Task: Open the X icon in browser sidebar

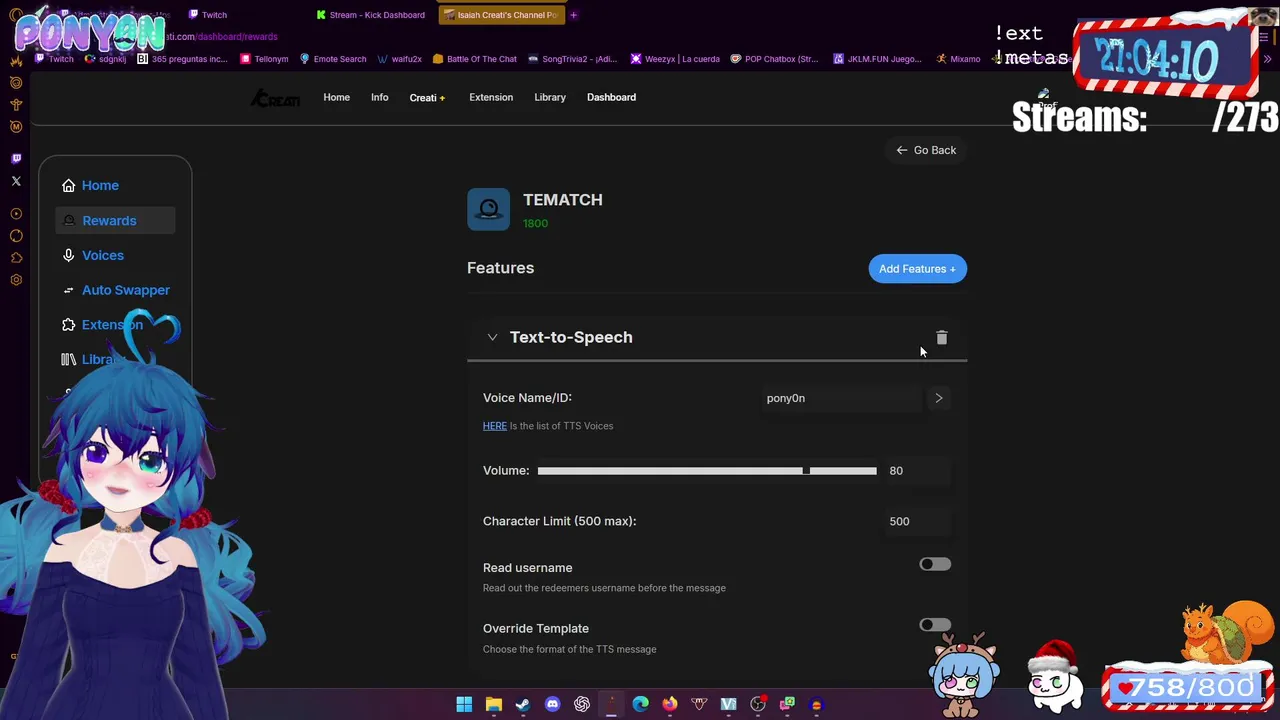Action: tap(16, 181)
